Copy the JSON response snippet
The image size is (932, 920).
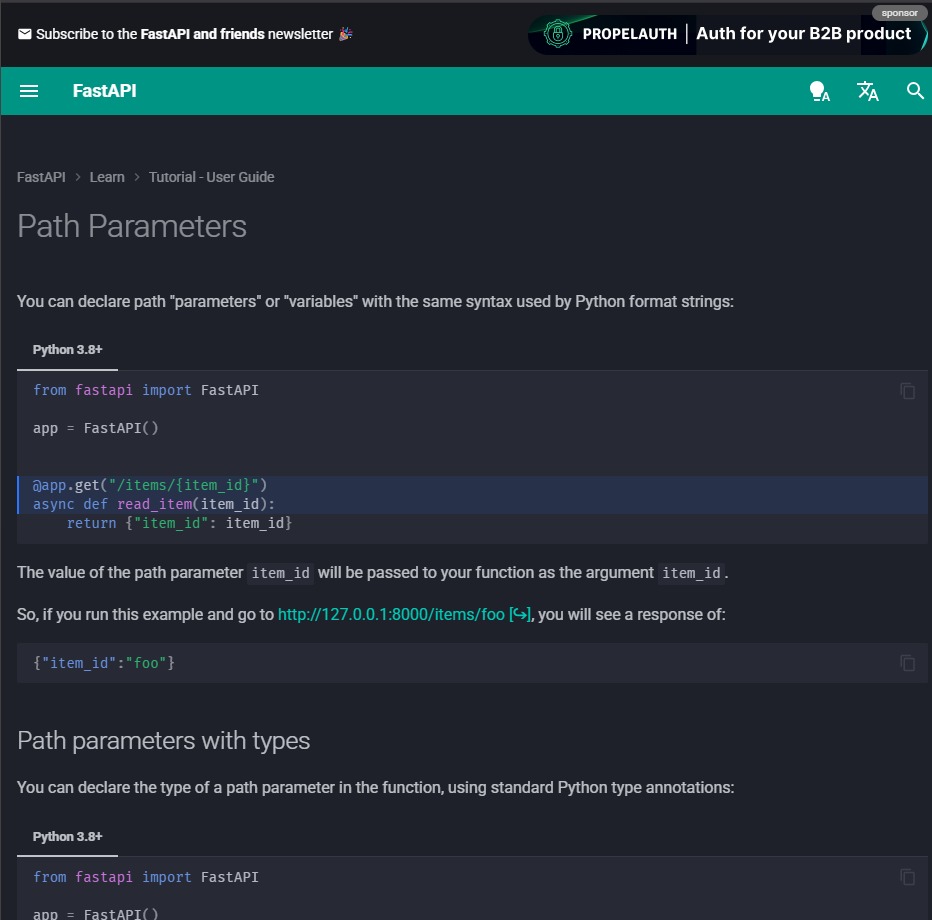[x=907, y=663]
